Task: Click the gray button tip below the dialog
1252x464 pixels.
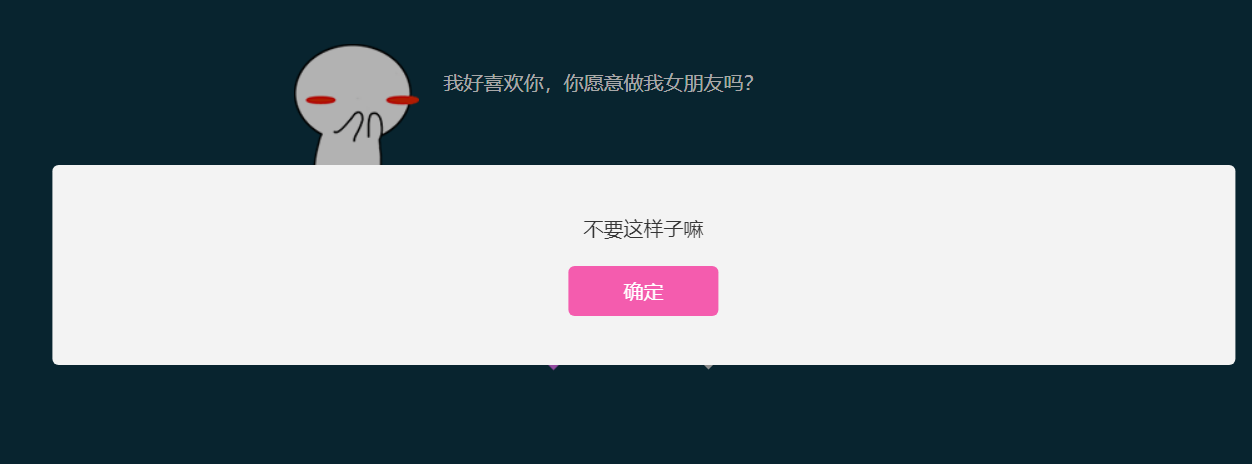Action: 708,367
